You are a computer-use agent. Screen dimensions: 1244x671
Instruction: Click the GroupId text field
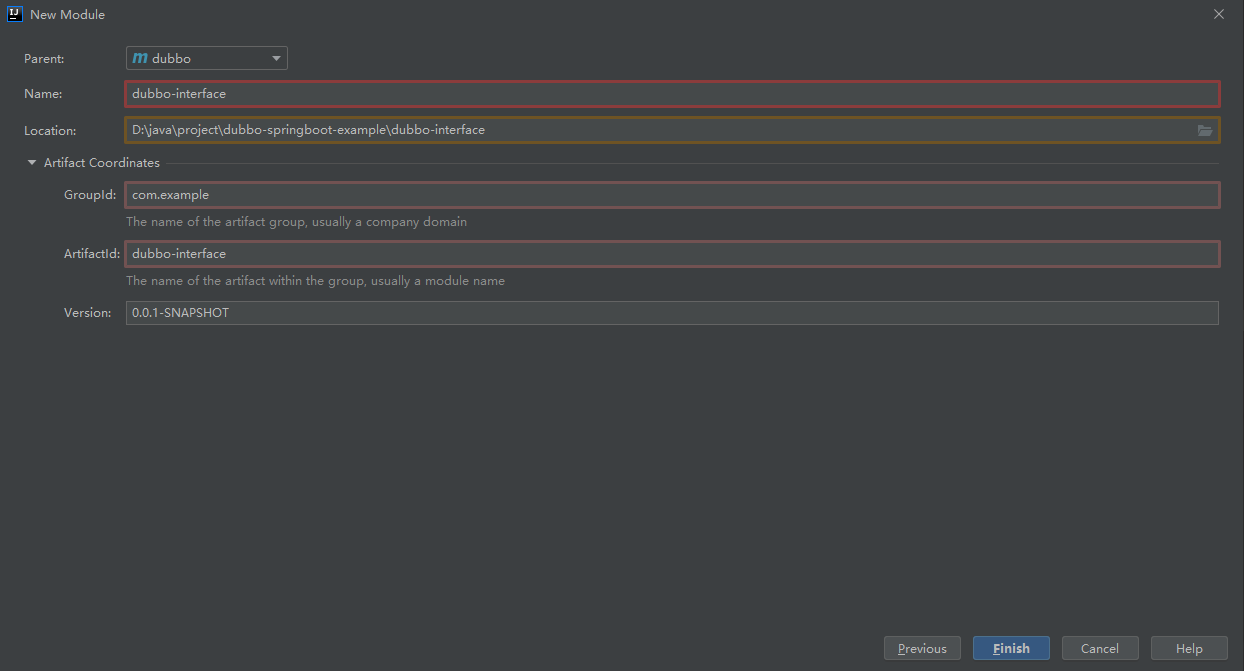(672, 194)
